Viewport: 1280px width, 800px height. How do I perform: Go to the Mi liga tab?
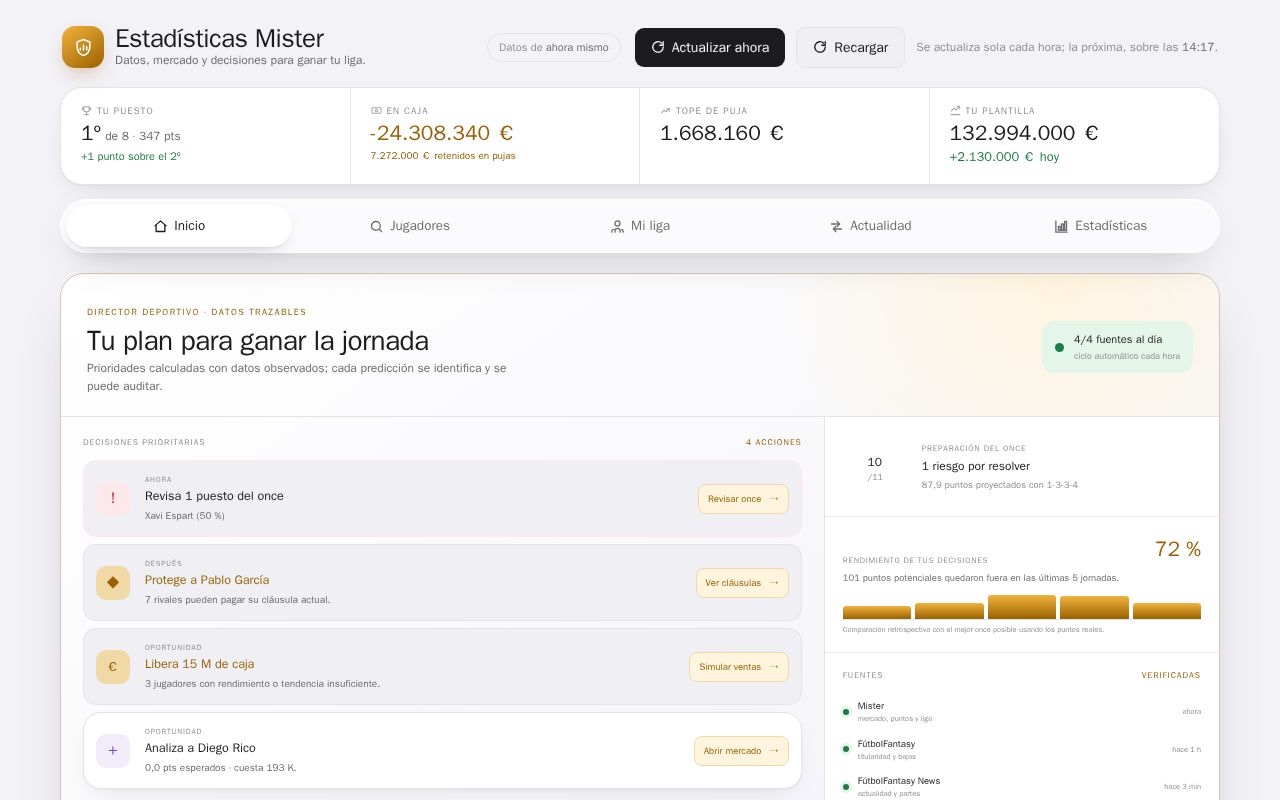click(x=640, y=226)
